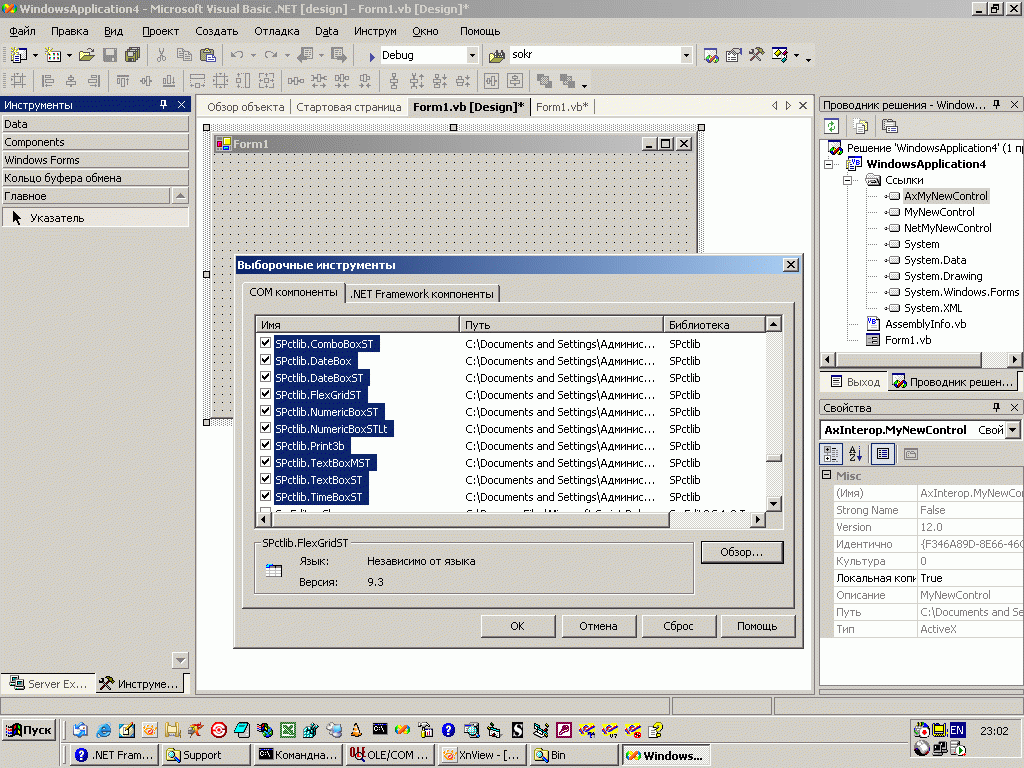Image resolution: width=1024 pixels, height=768 pixels.
Task: Pin the Solution Explorer panel
Action: 997,104
